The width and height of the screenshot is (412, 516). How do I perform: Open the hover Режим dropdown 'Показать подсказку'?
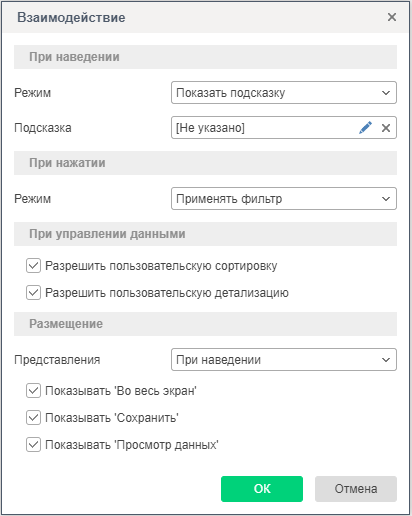284,93
